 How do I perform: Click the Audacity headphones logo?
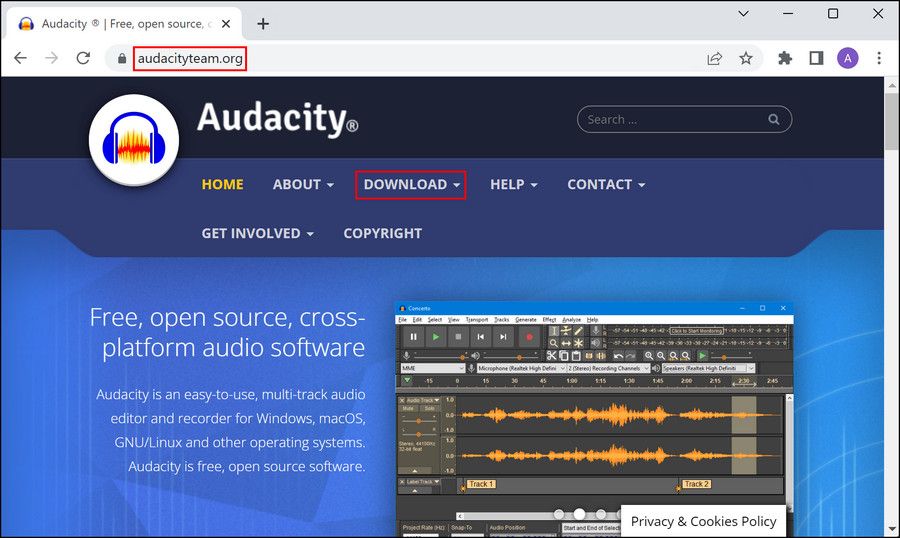[134, 140]
